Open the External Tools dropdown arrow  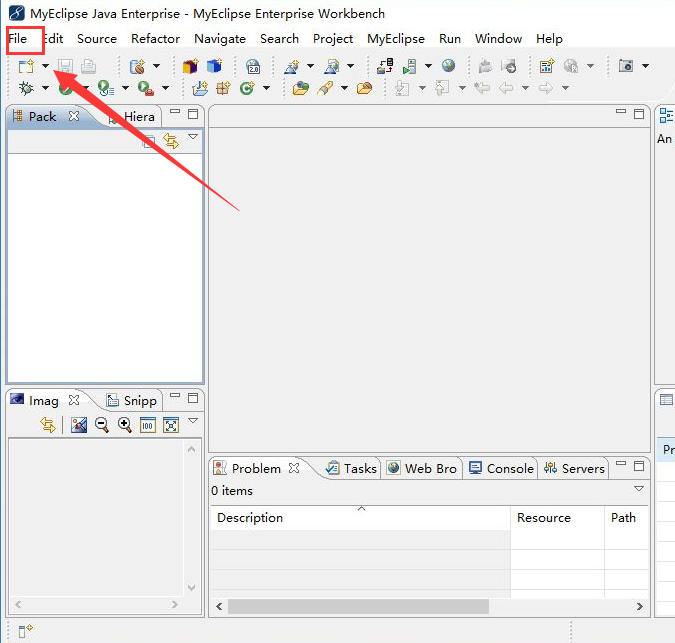click(x=165, y=88)
